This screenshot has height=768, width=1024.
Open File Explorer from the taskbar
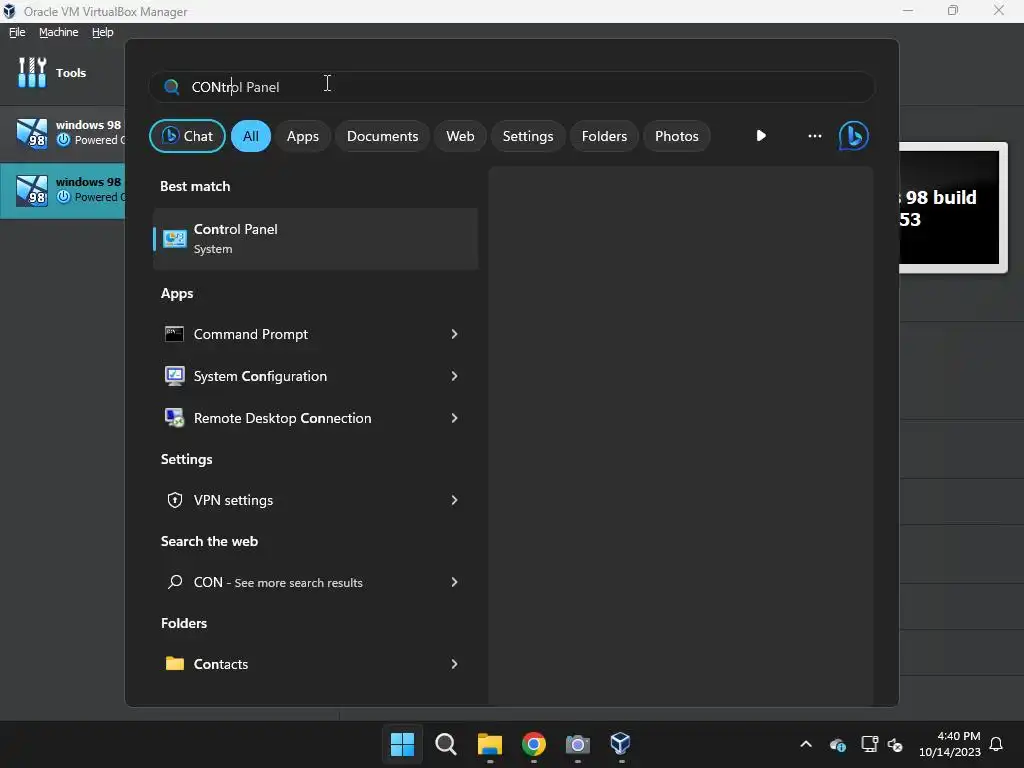(490, 744)
